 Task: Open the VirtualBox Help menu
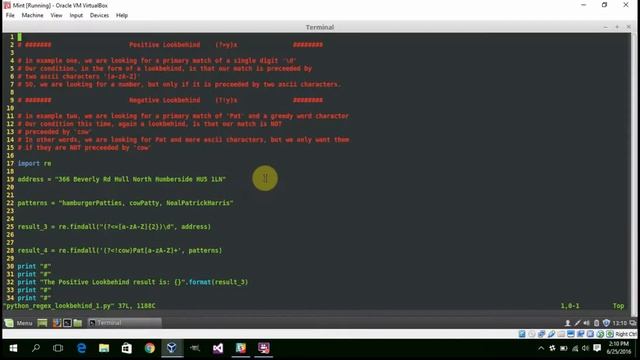(x=122, y=15)
